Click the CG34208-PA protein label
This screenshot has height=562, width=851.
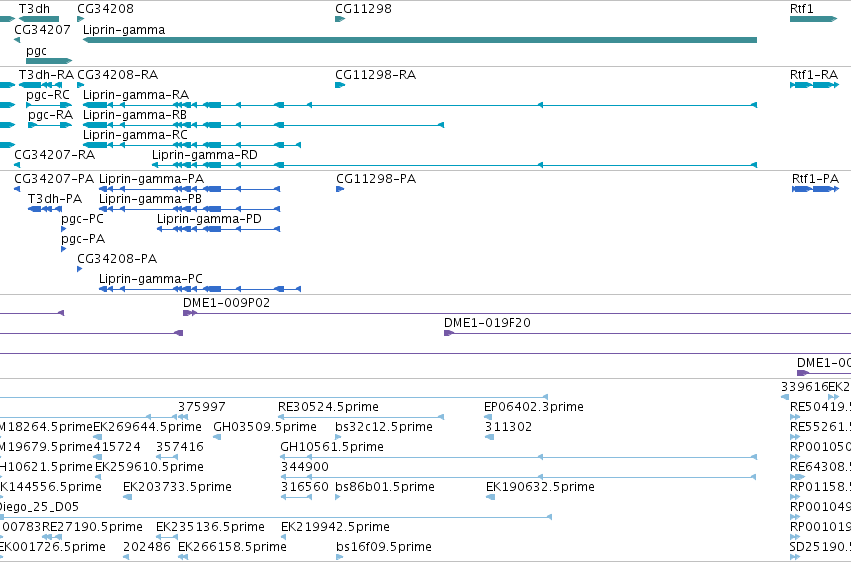[117, 259]
